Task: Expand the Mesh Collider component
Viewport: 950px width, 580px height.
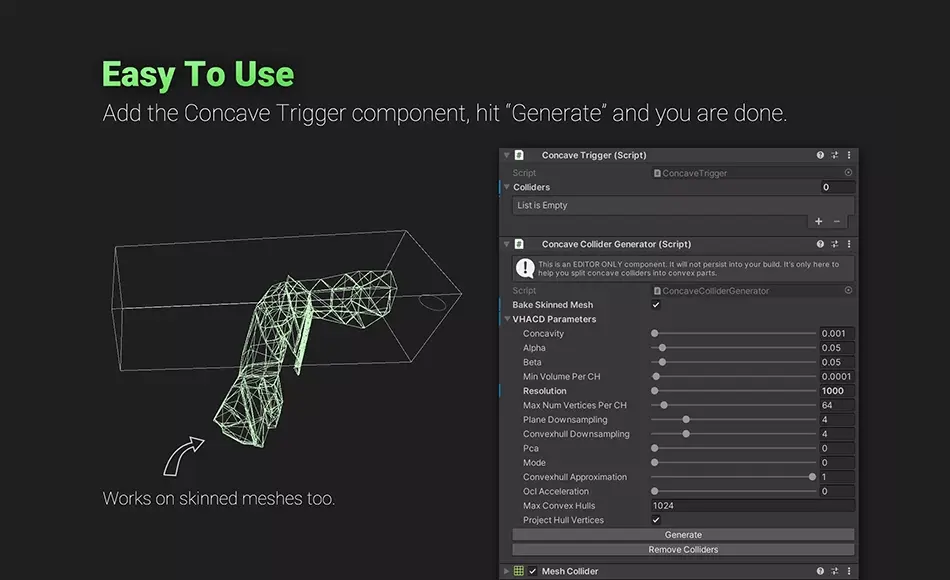Action: (x=505, y=571)
